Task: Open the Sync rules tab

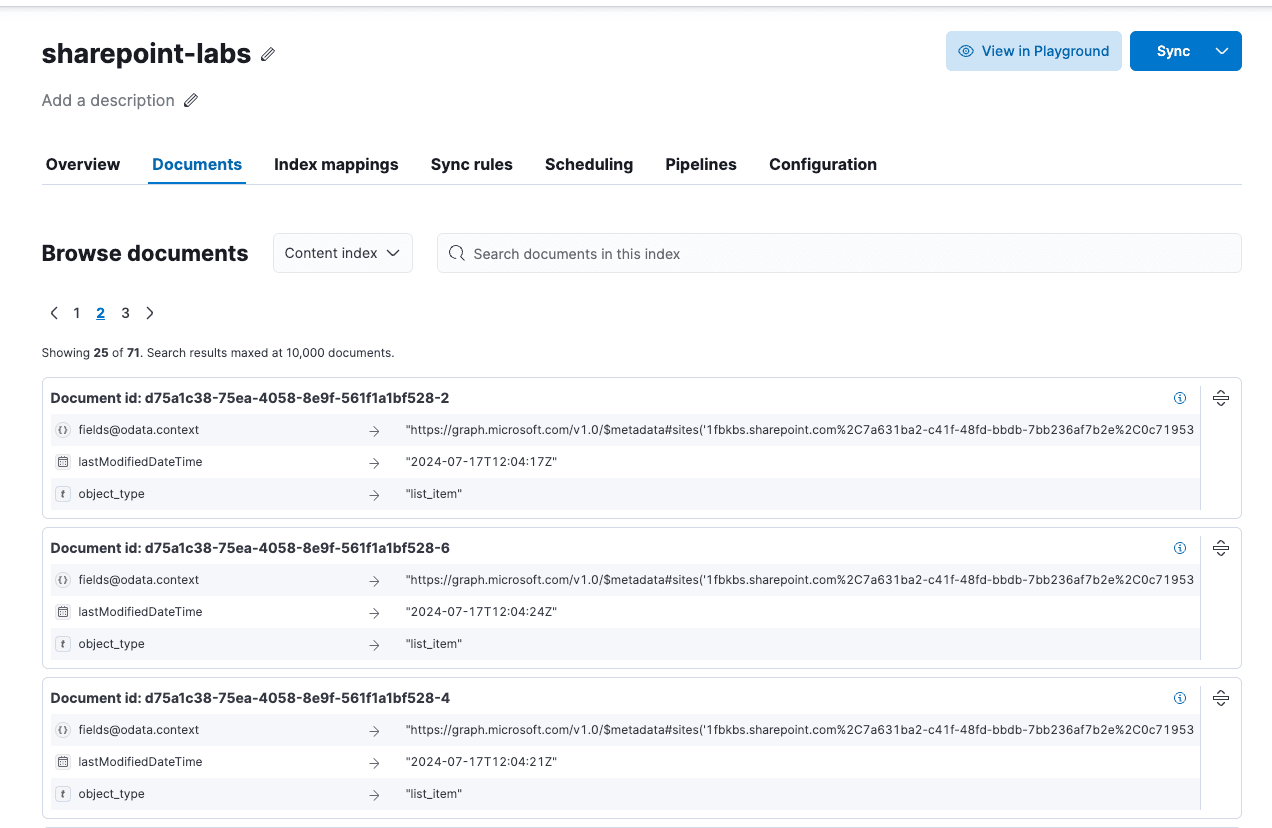Action: (471, 164)
